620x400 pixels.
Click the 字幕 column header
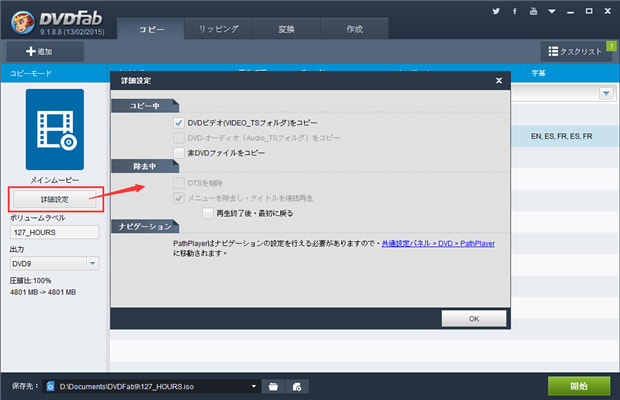coord(538,73)
